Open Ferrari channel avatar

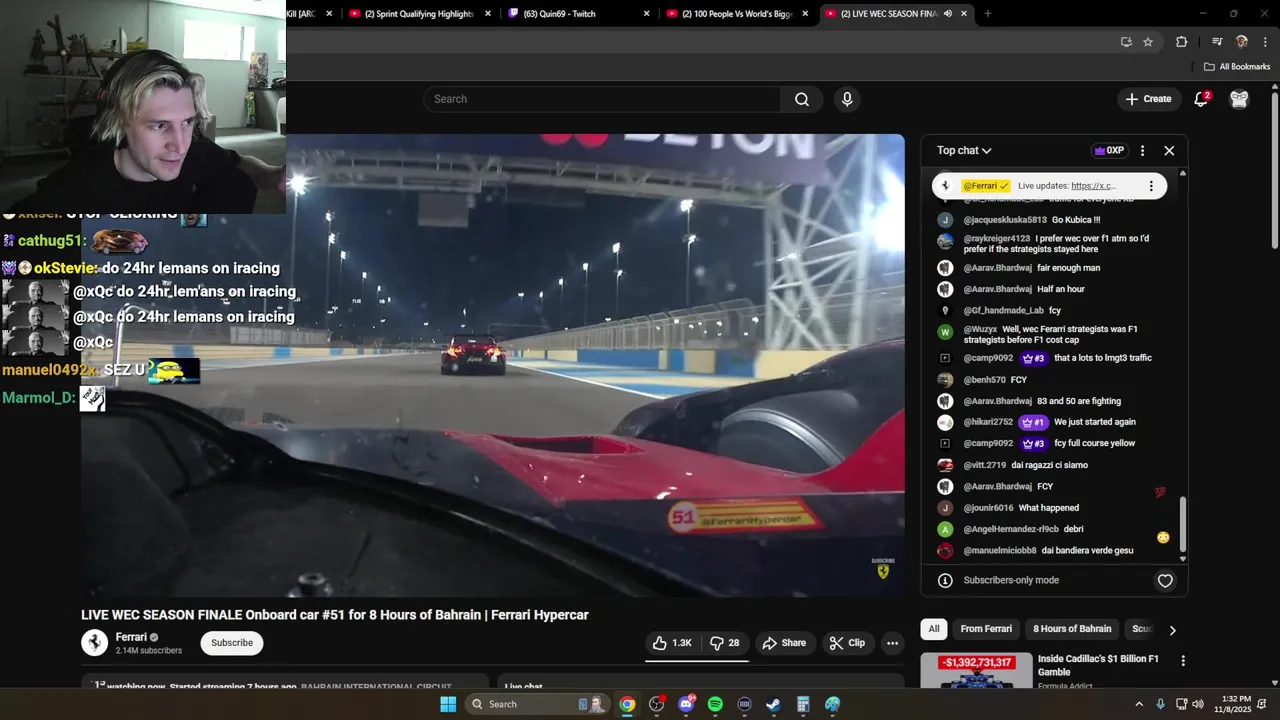click(x=94, y=643)
